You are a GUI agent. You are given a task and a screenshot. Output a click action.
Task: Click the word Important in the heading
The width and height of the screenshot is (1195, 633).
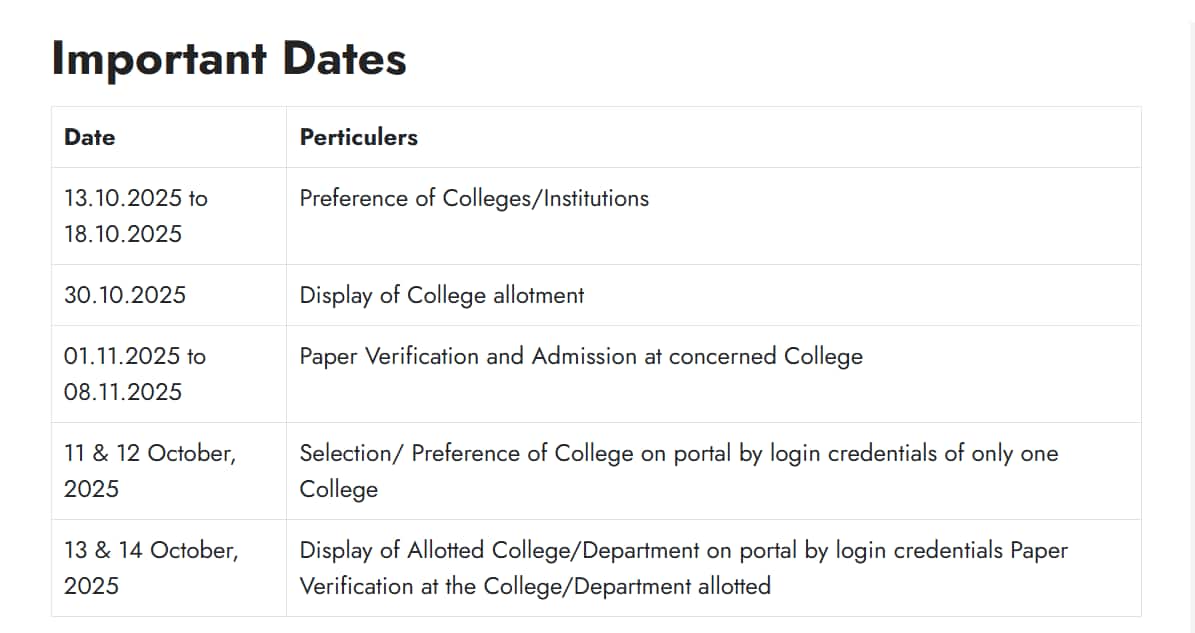(159, 58)
